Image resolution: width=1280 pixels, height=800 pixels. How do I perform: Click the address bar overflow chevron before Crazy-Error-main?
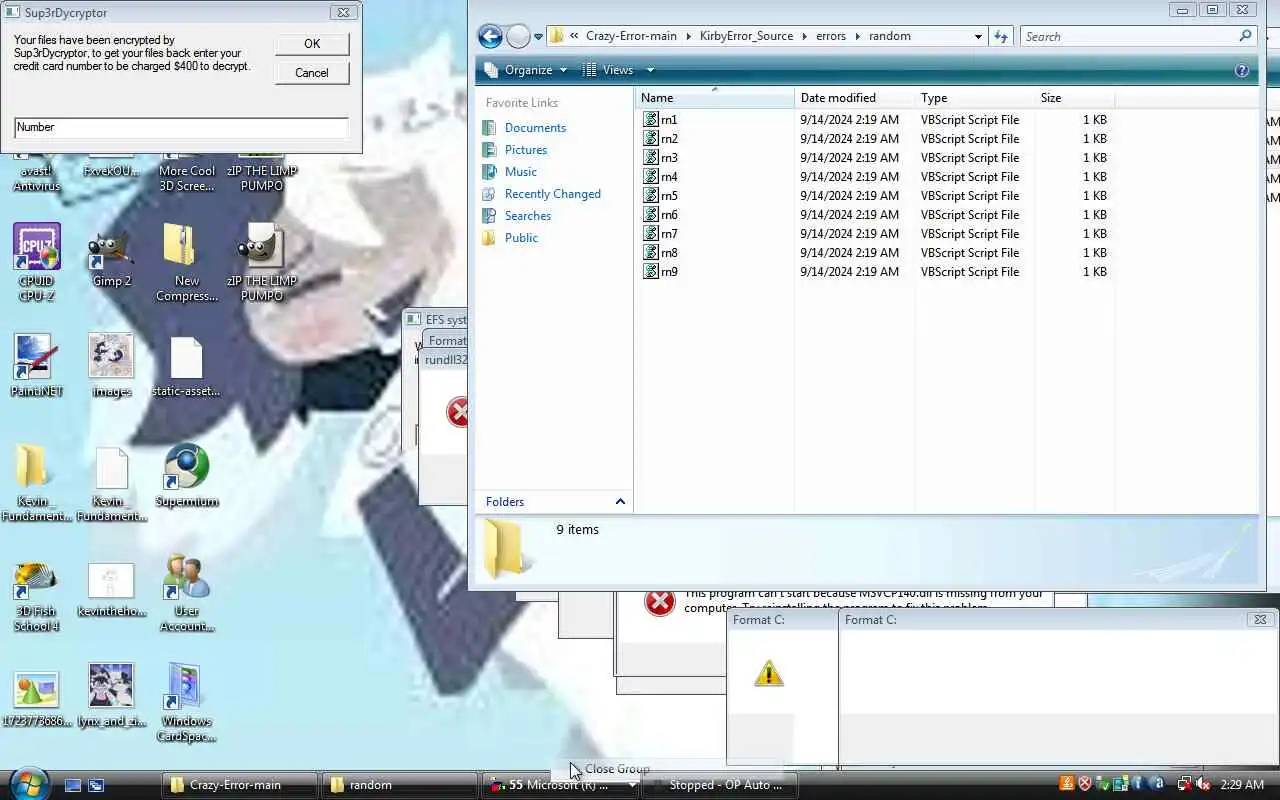[x=574, y=36]
